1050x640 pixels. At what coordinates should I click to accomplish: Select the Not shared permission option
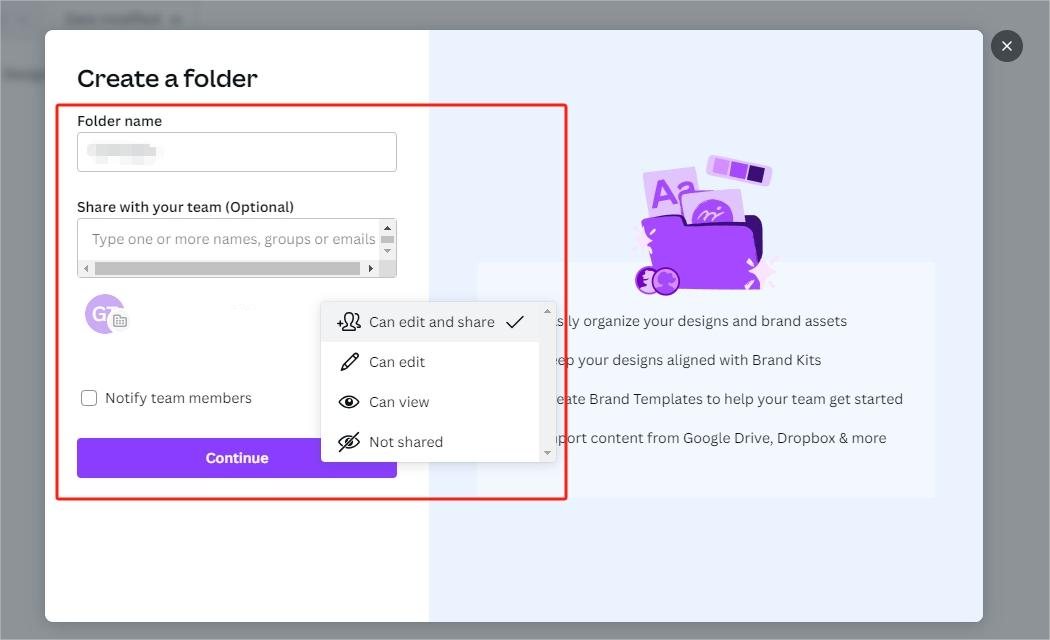[406, 442]
